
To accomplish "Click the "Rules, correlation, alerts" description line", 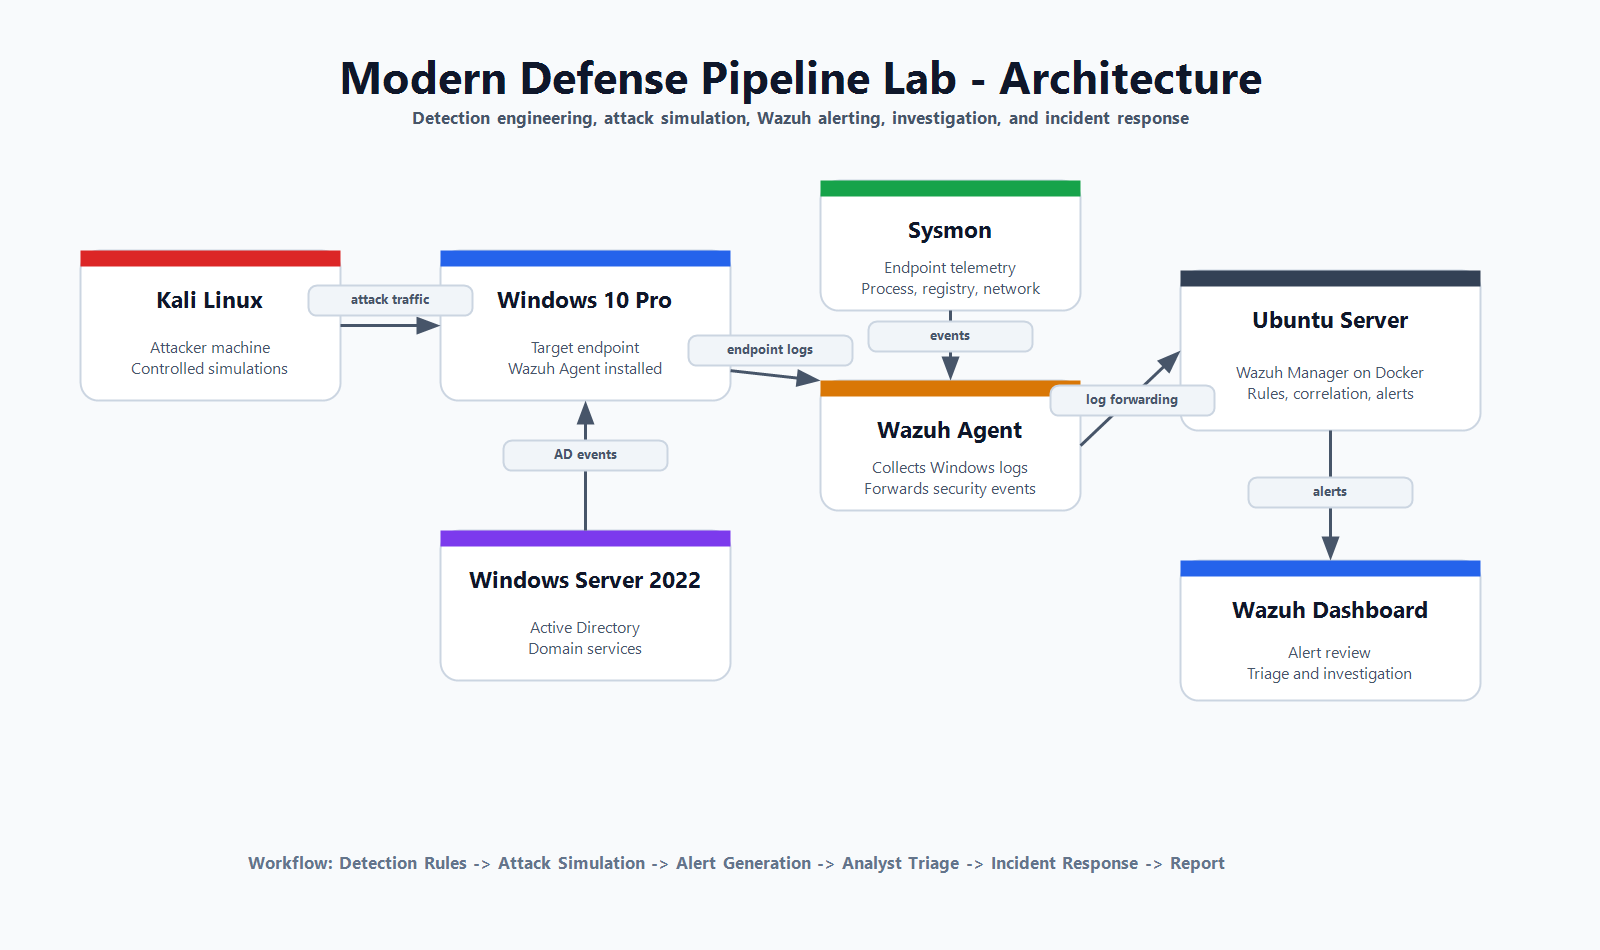I will coord(1330,394).
